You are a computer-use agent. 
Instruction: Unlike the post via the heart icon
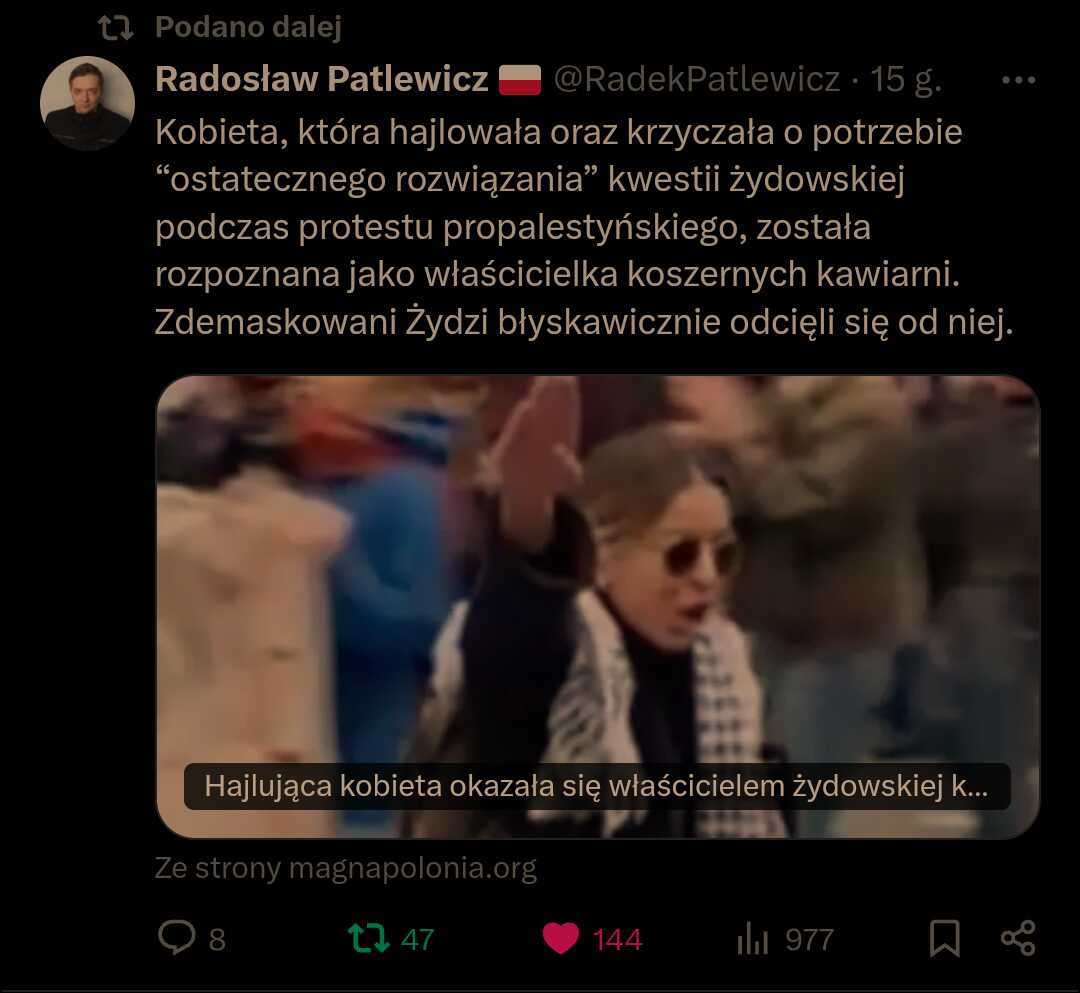pyautogui.click(x=561, y=939)
